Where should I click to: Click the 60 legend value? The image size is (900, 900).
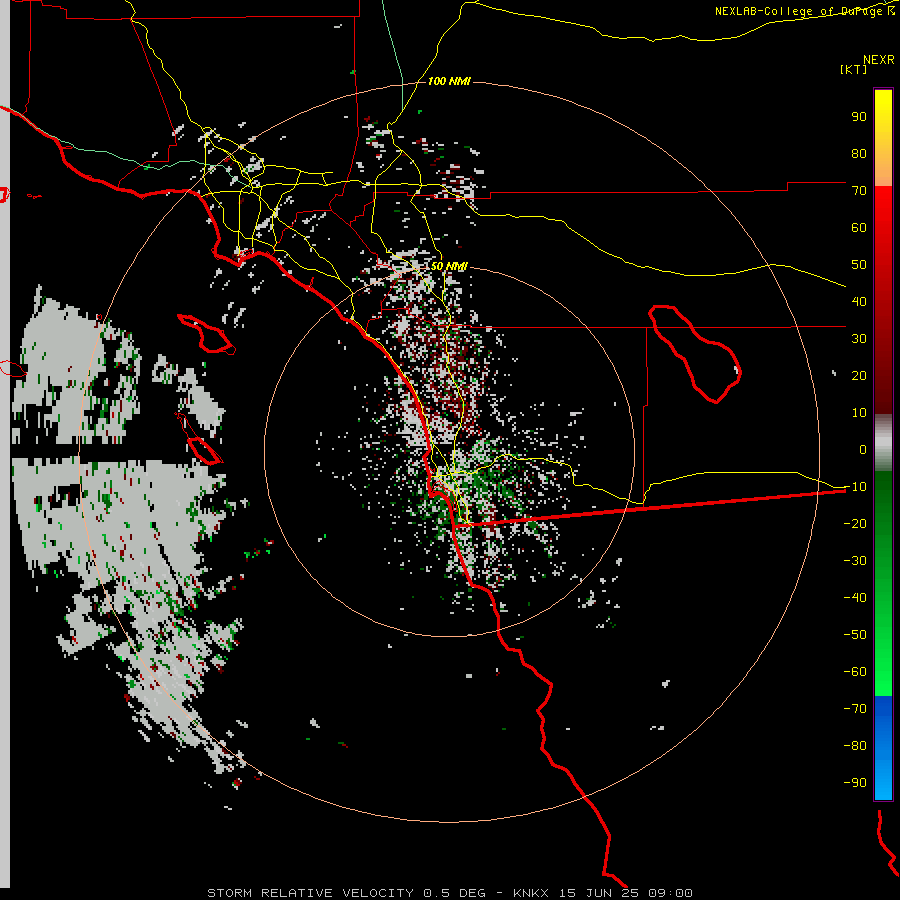pos(859,228)
